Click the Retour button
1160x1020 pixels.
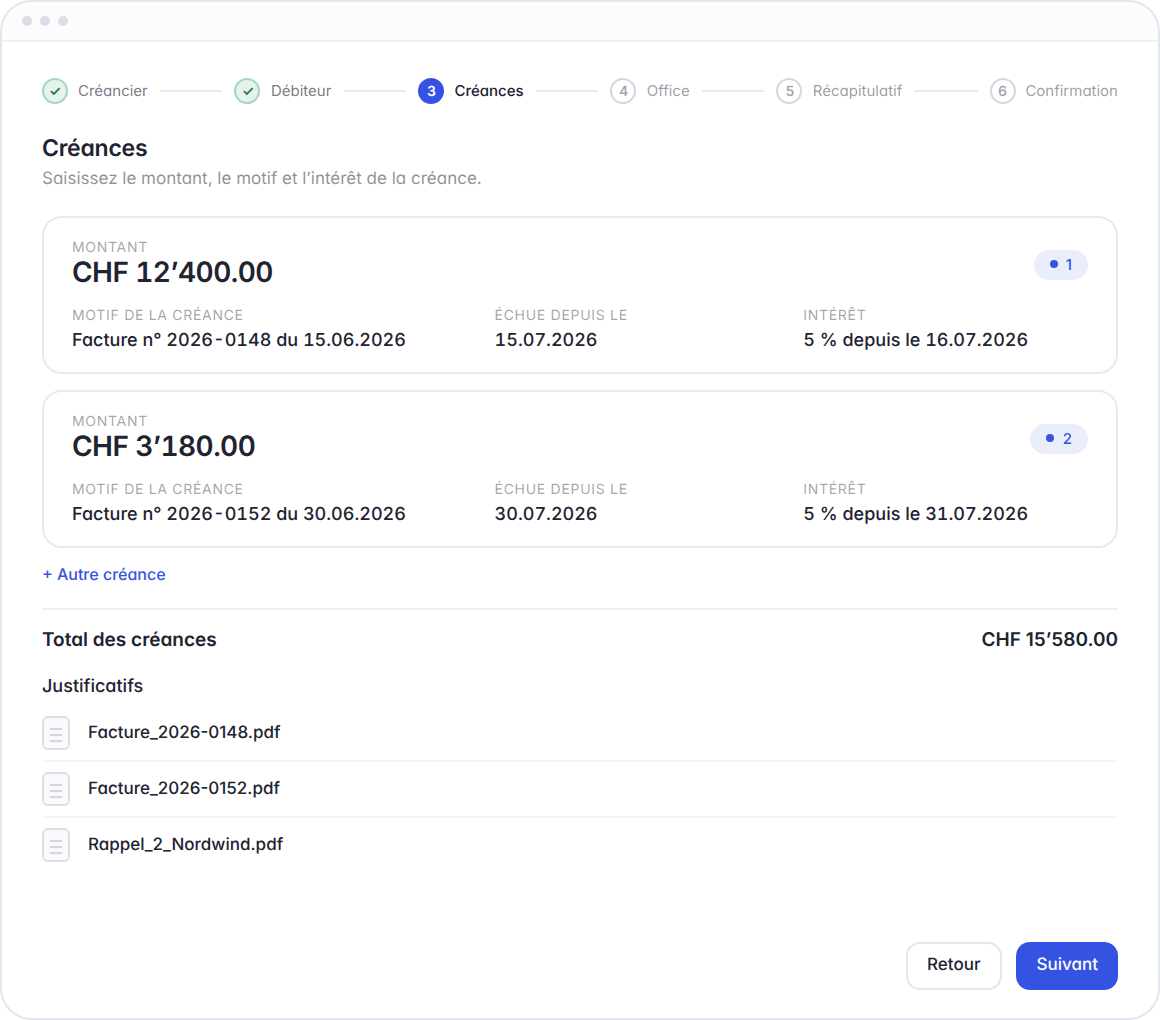(x=954, y=965)
